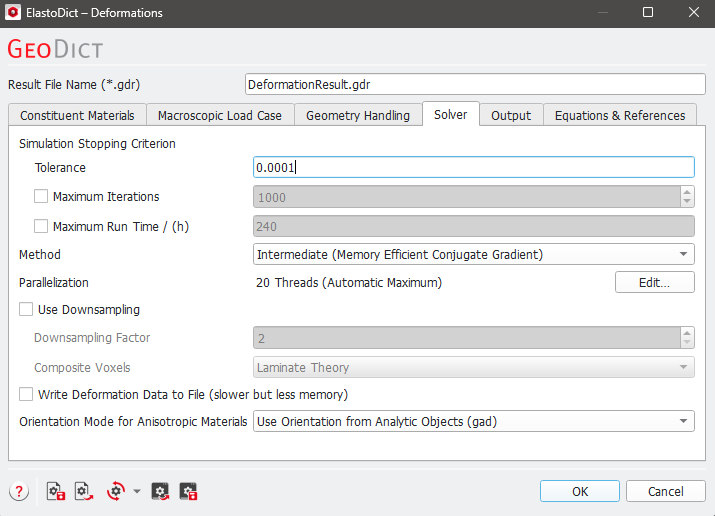Confirm with the OK button
The width and height of the screenshot is (715, 516).
580,491
